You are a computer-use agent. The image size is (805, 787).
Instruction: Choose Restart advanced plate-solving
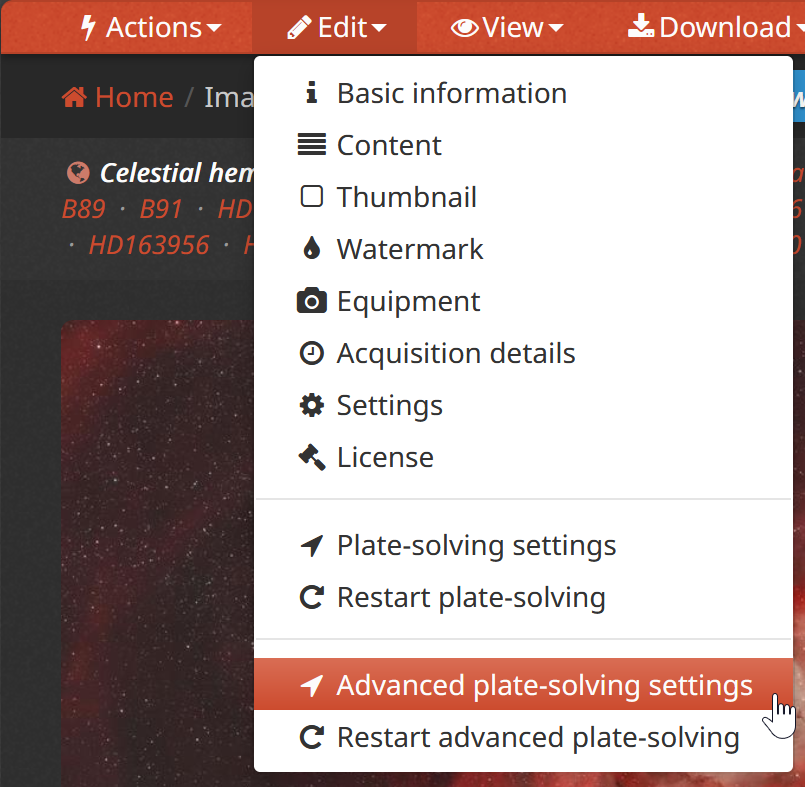523,737
